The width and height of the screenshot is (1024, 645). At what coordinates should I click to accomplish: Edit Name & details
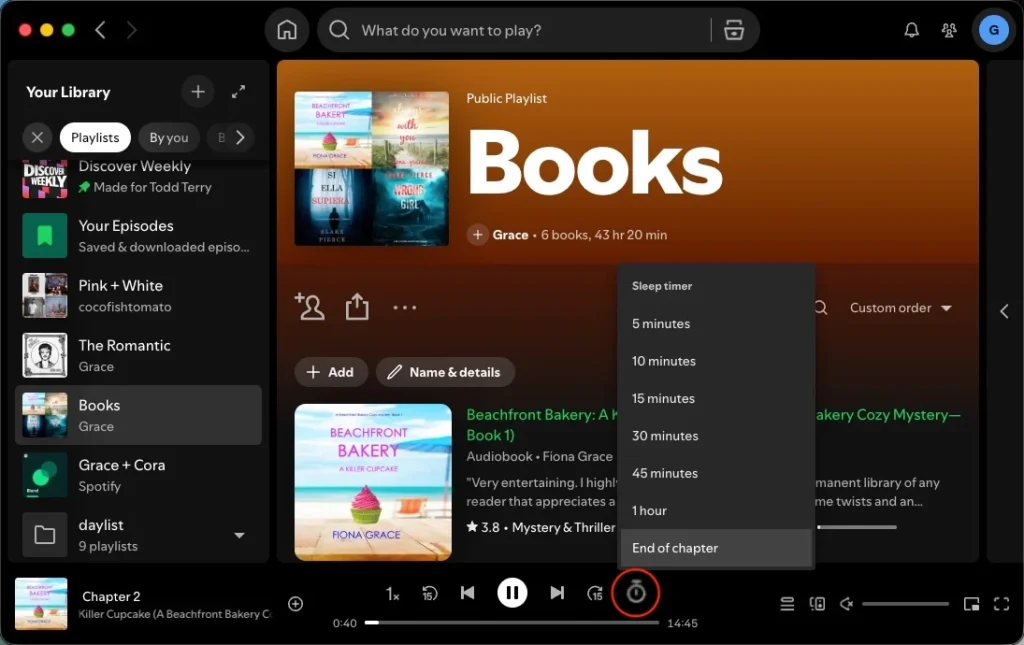point(445,372)
